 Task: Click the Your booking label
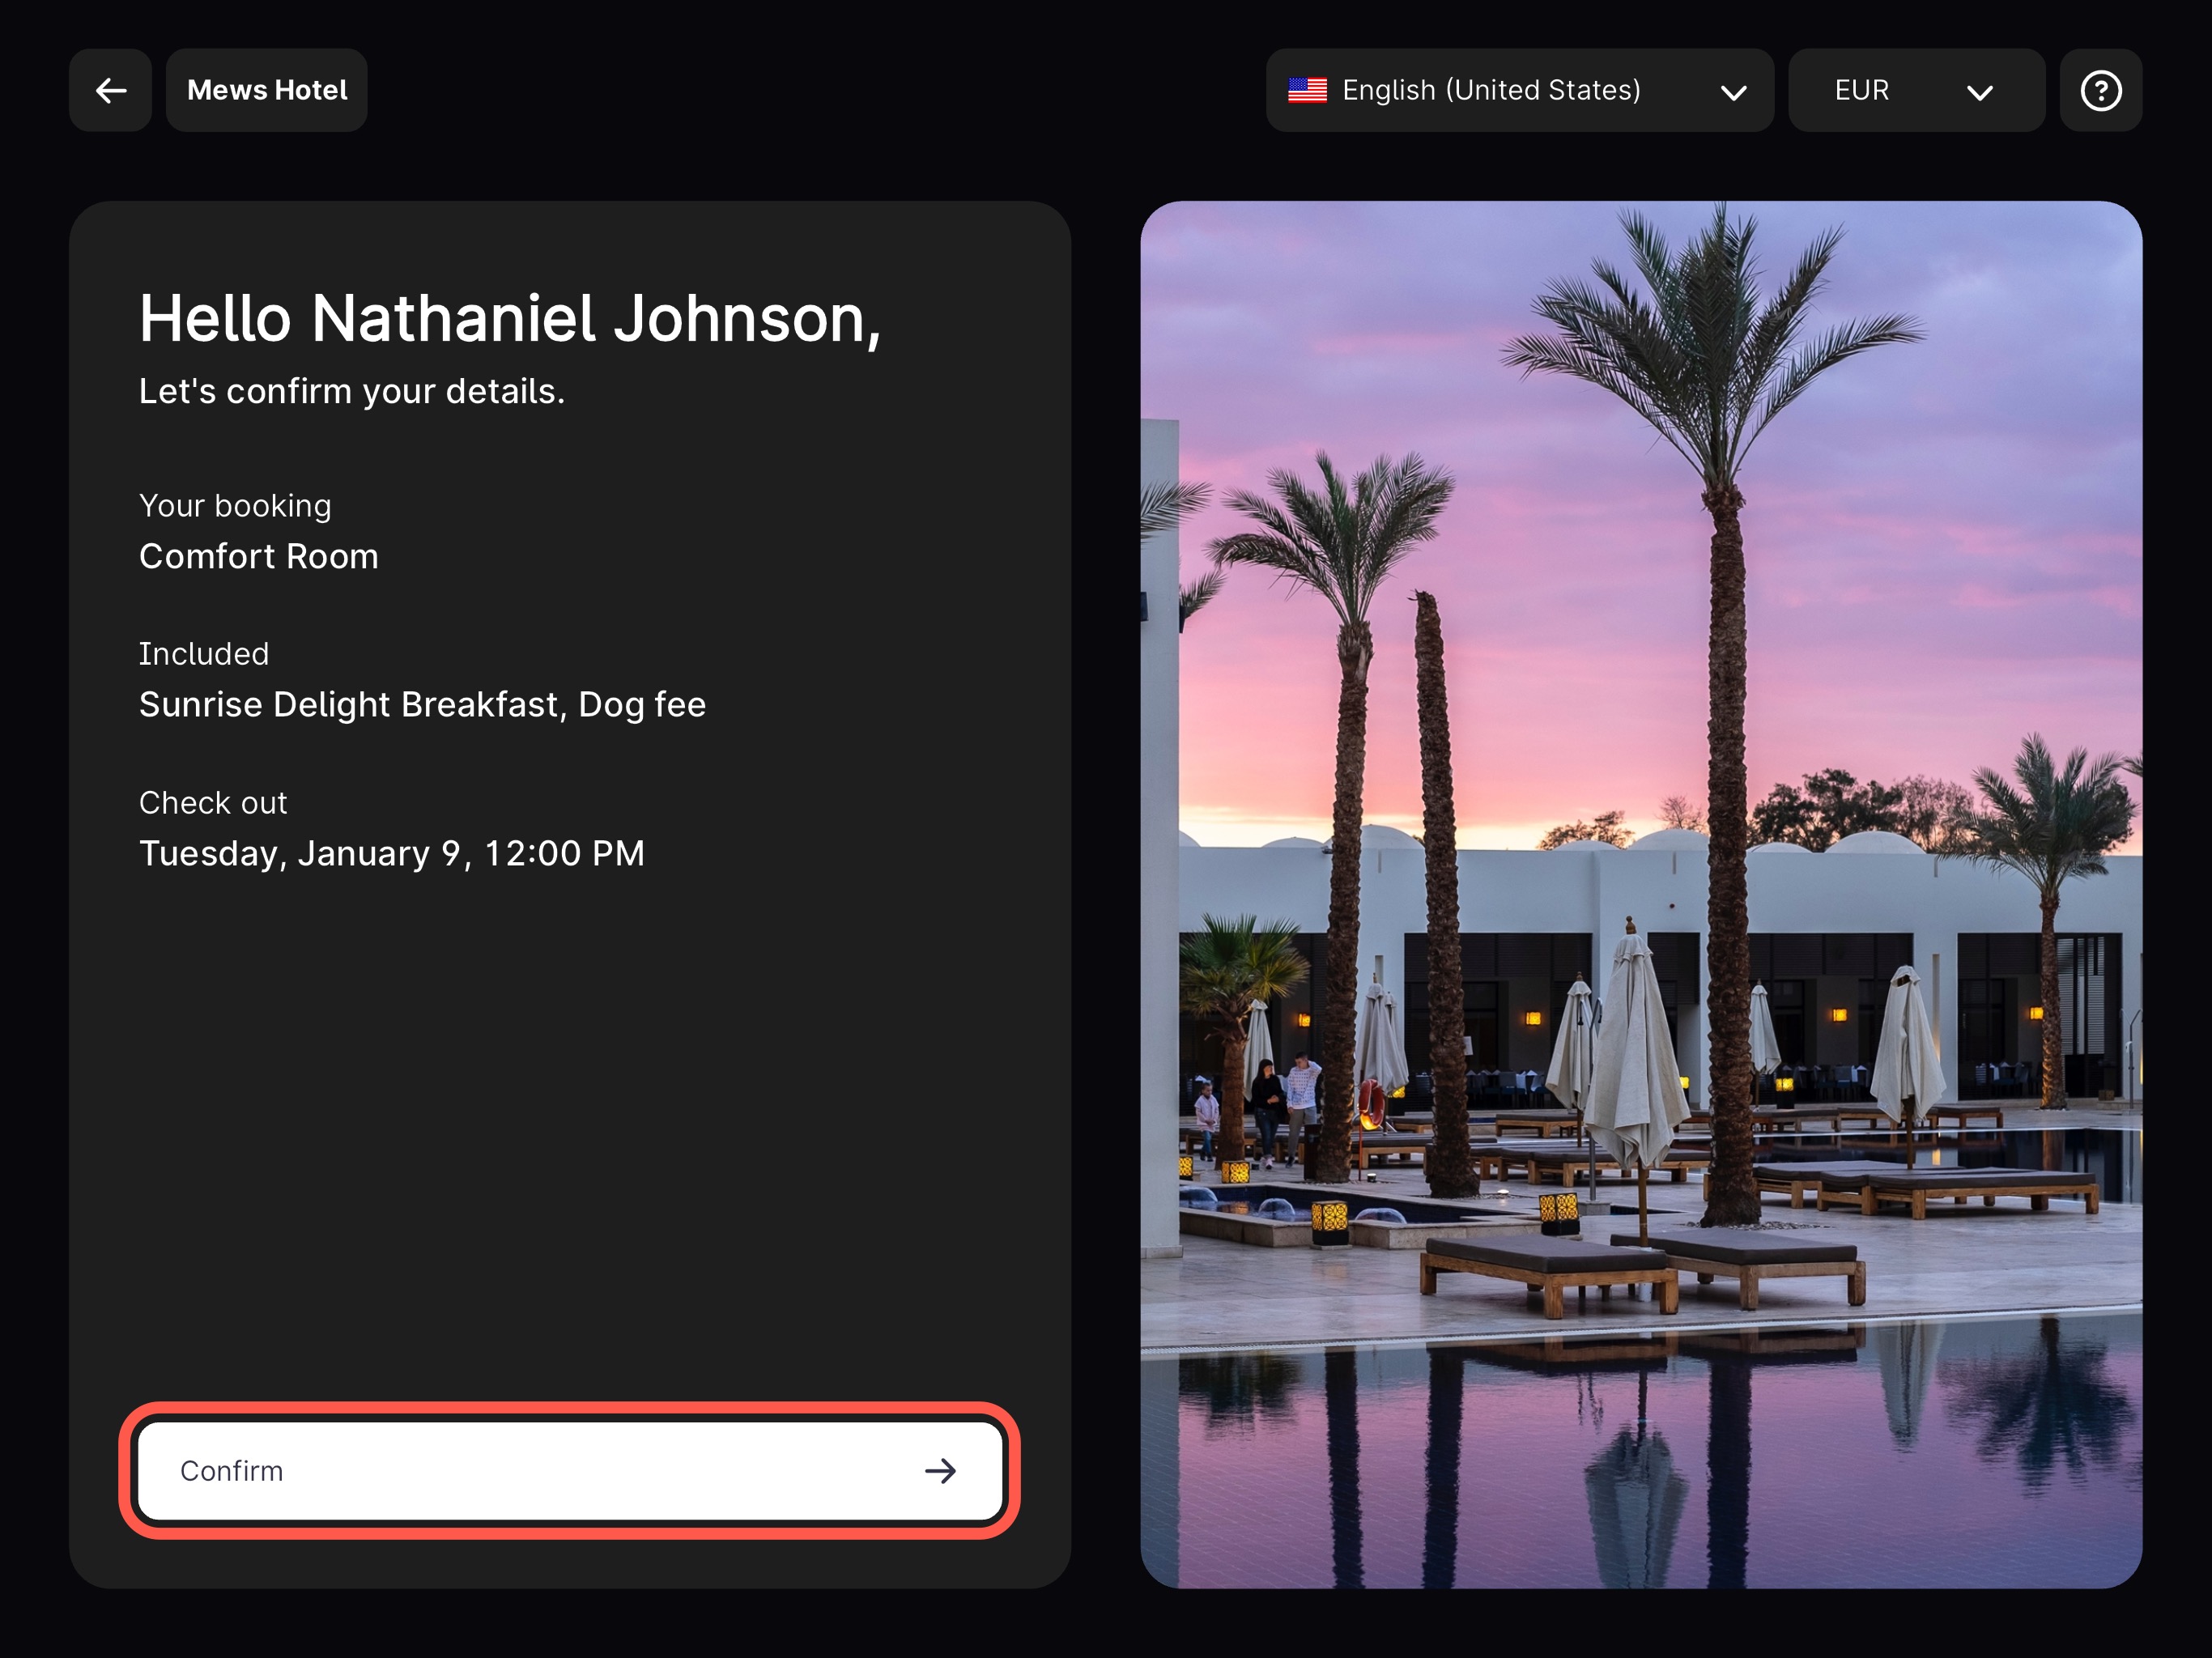pyautogui.click(x=235, y=506)
